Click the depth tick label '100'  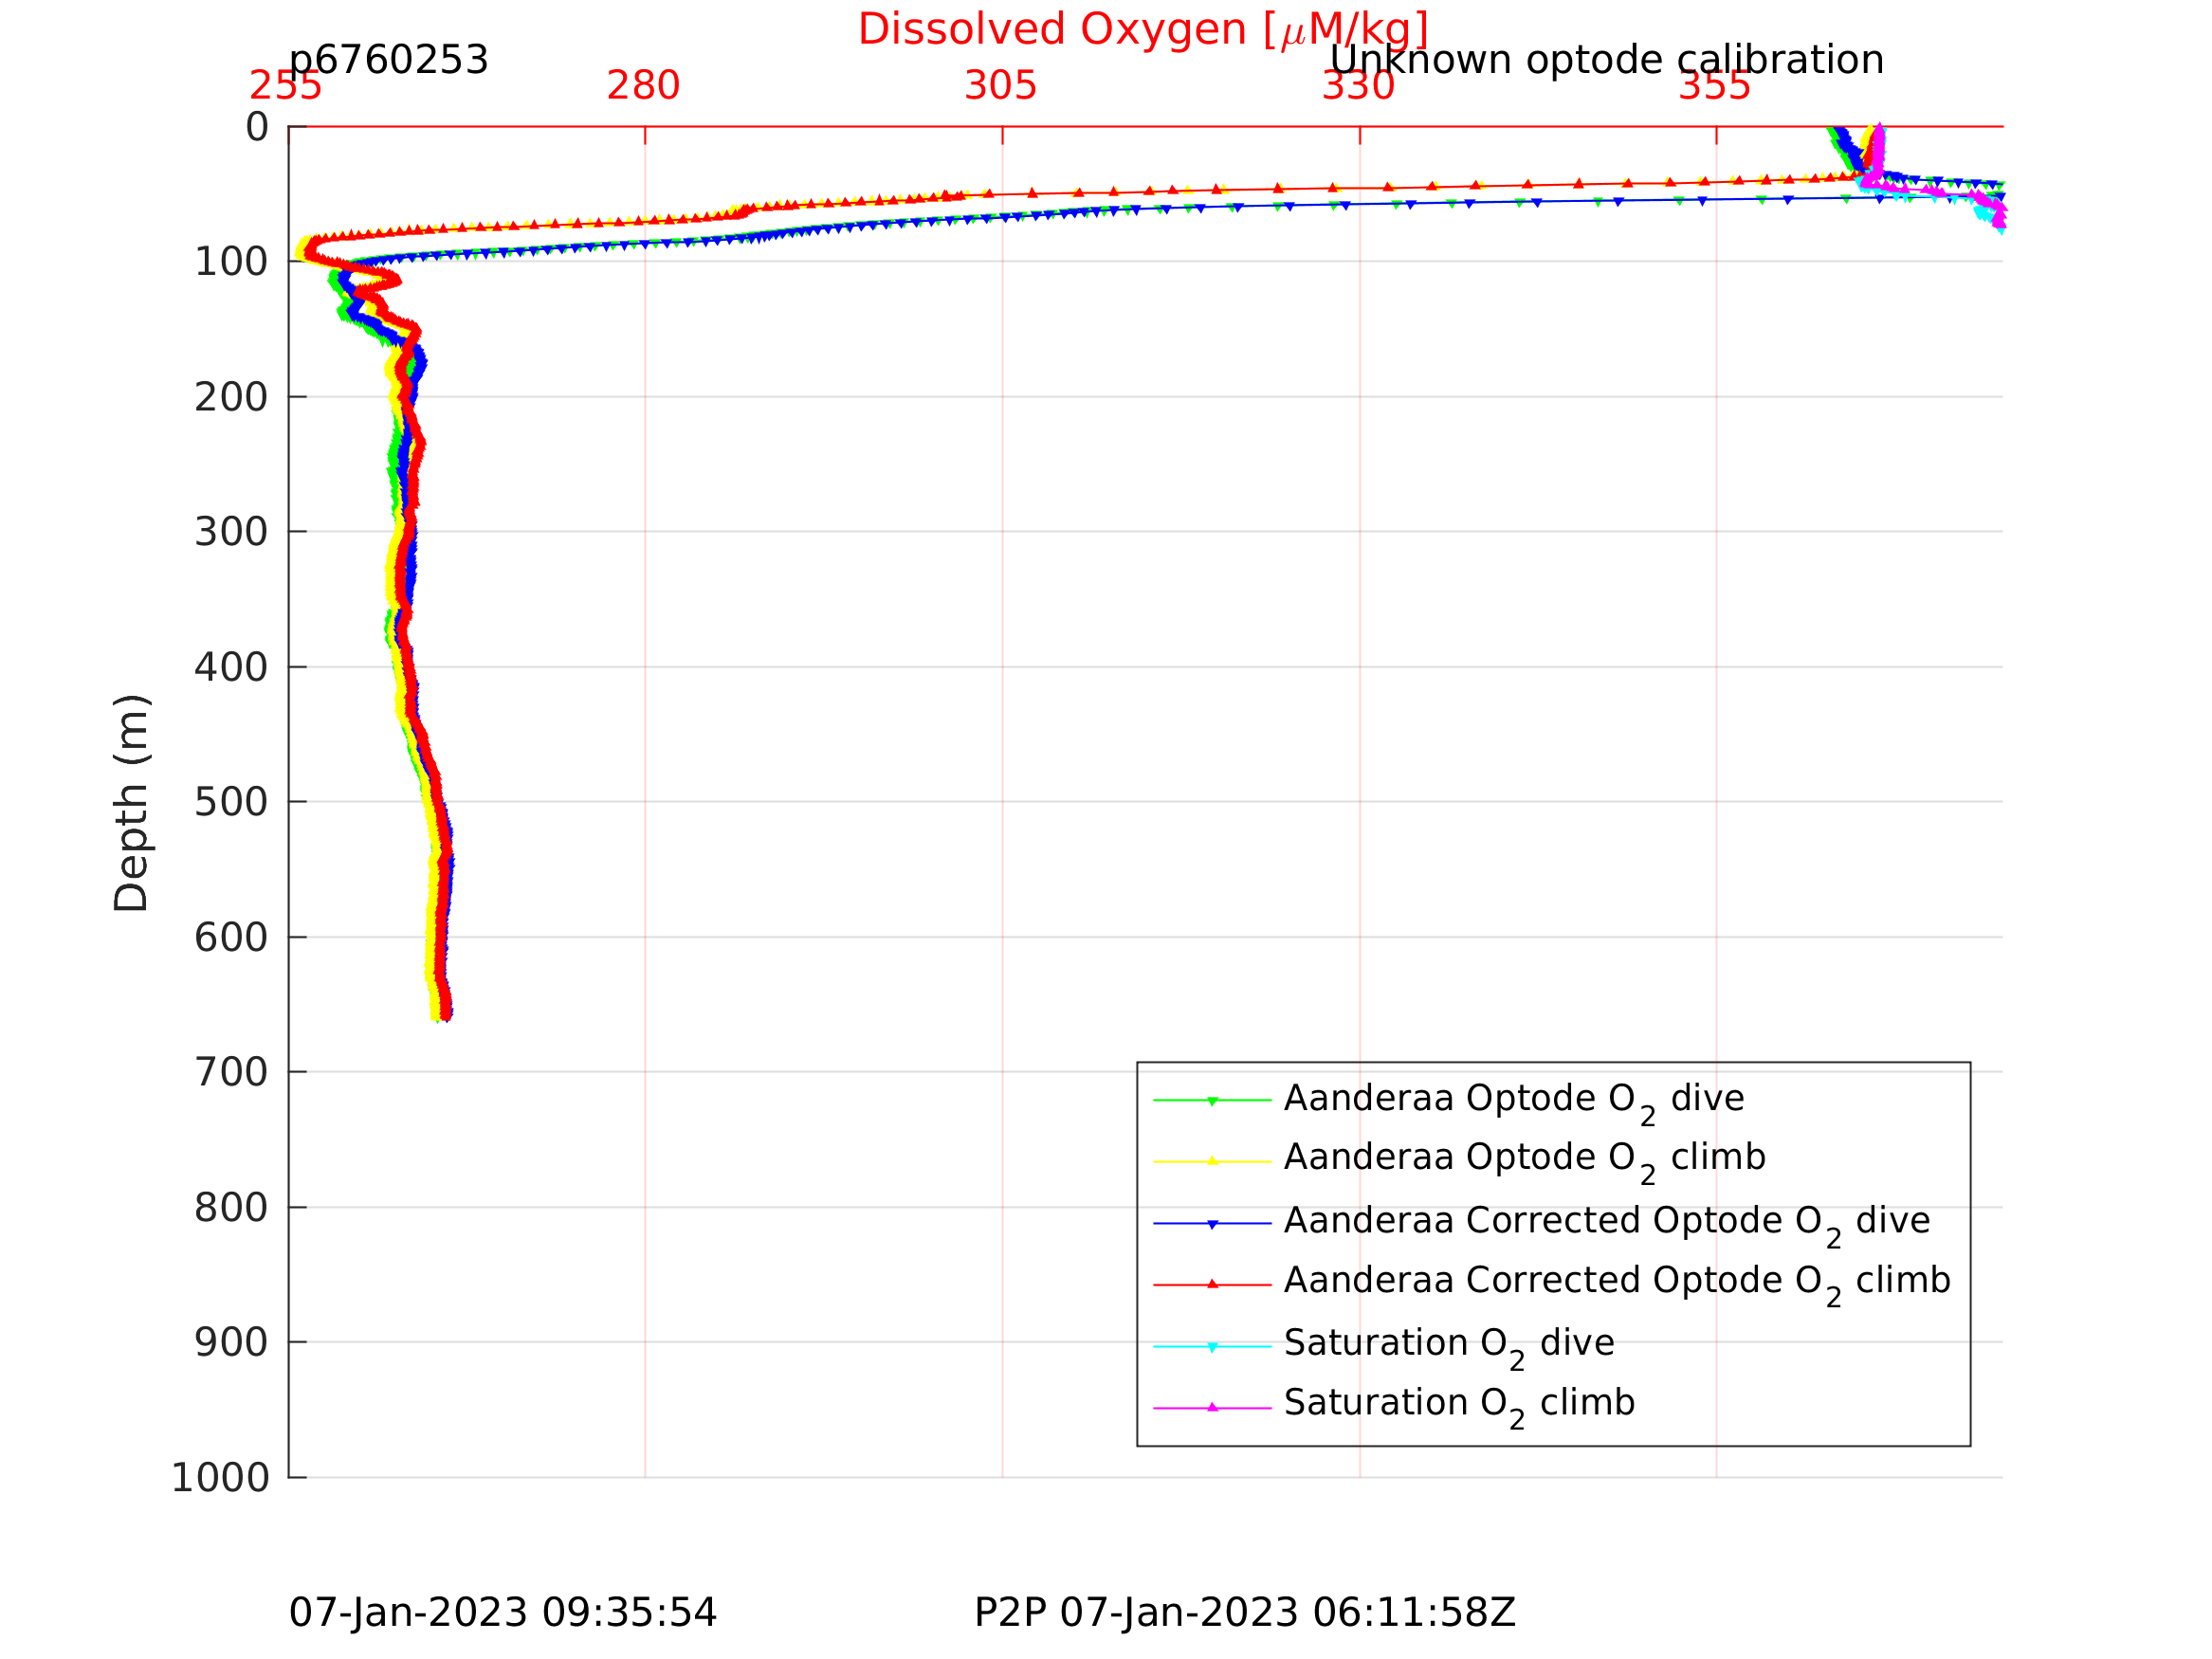click(231, 262)
